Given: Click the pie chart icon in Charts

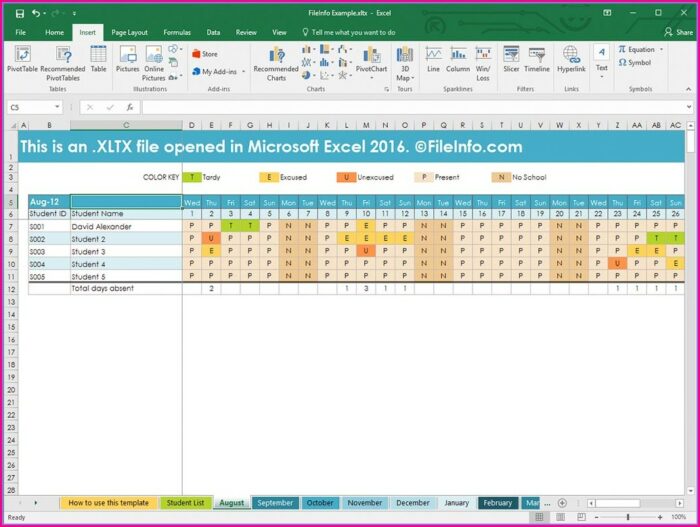Looking at the screenshot, I should coord(306,75).
